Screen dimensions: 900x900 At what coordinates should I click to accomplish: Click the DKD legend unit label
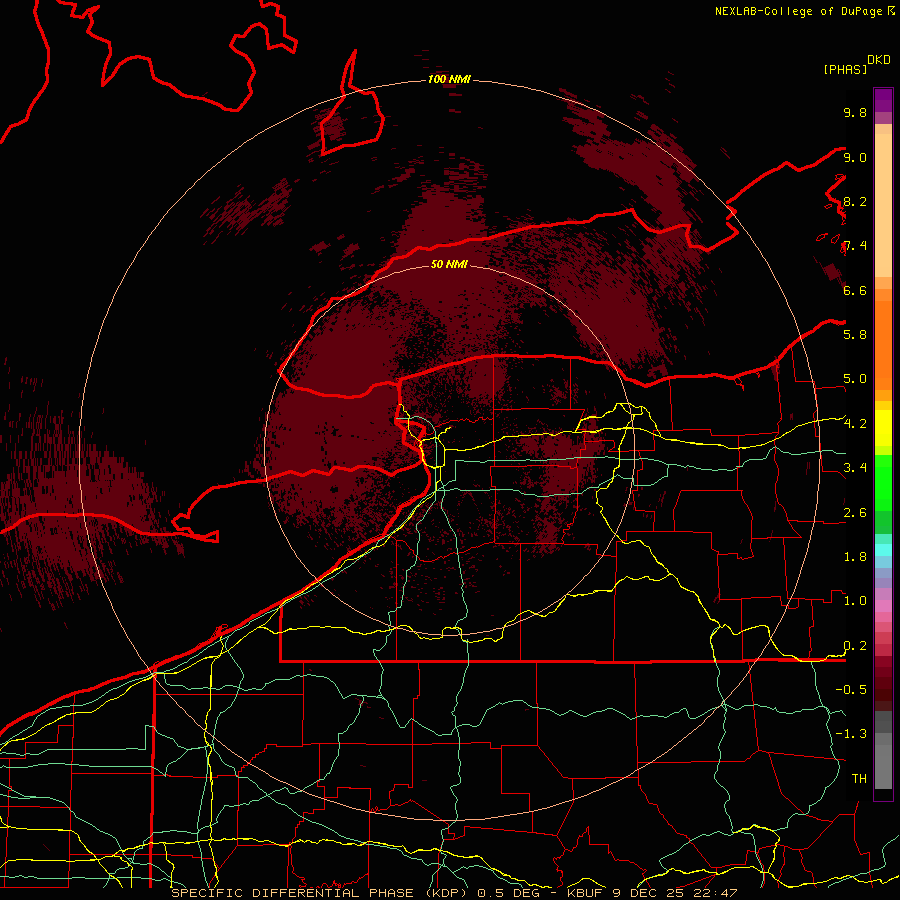[879, 60]
